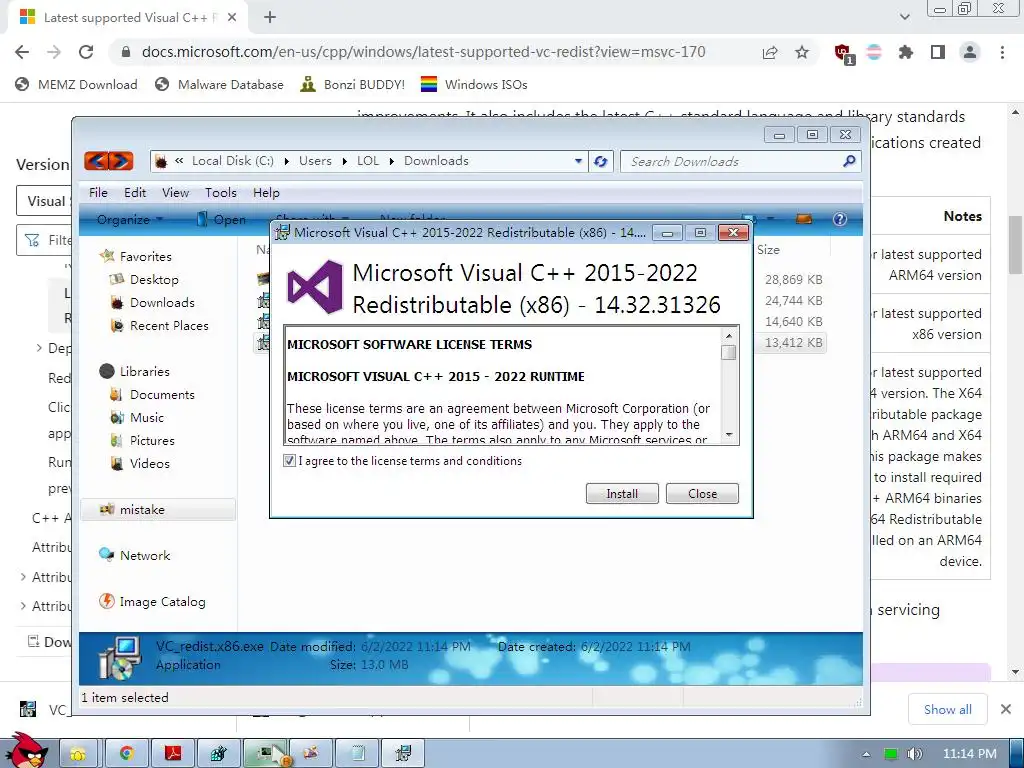Expand breadcrumb arrow after Users
Screen dimensions: 1024x768
345,161
